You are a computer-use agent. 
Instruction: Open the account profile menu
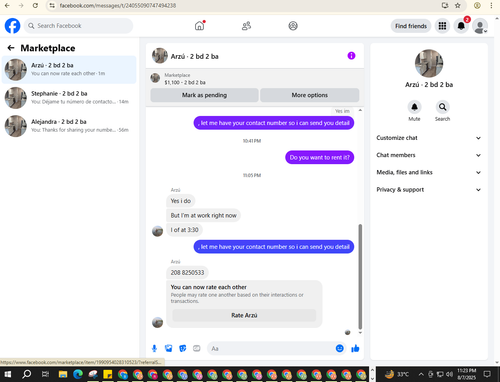click(480, 26)
